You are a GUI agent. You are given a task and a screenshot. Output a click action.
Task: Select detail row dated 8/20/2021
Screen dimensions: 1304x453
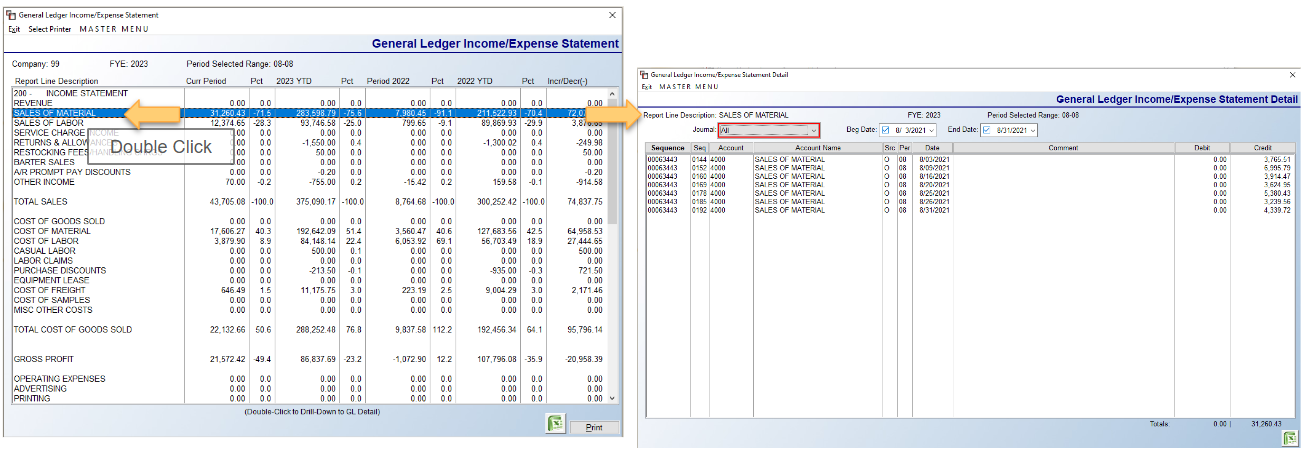pos(970,184)
